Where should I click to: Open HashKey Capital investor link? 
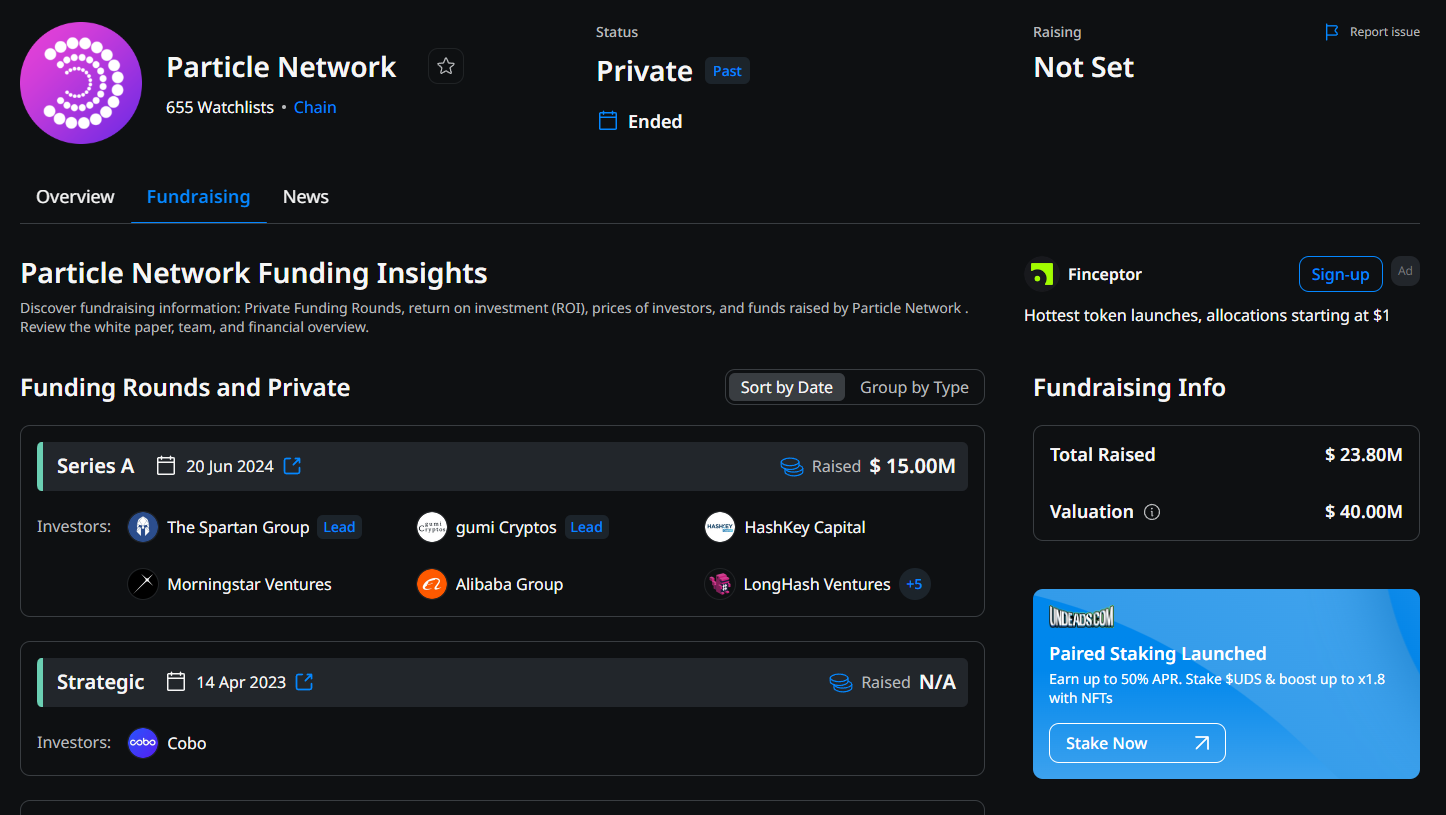(805, 527)
